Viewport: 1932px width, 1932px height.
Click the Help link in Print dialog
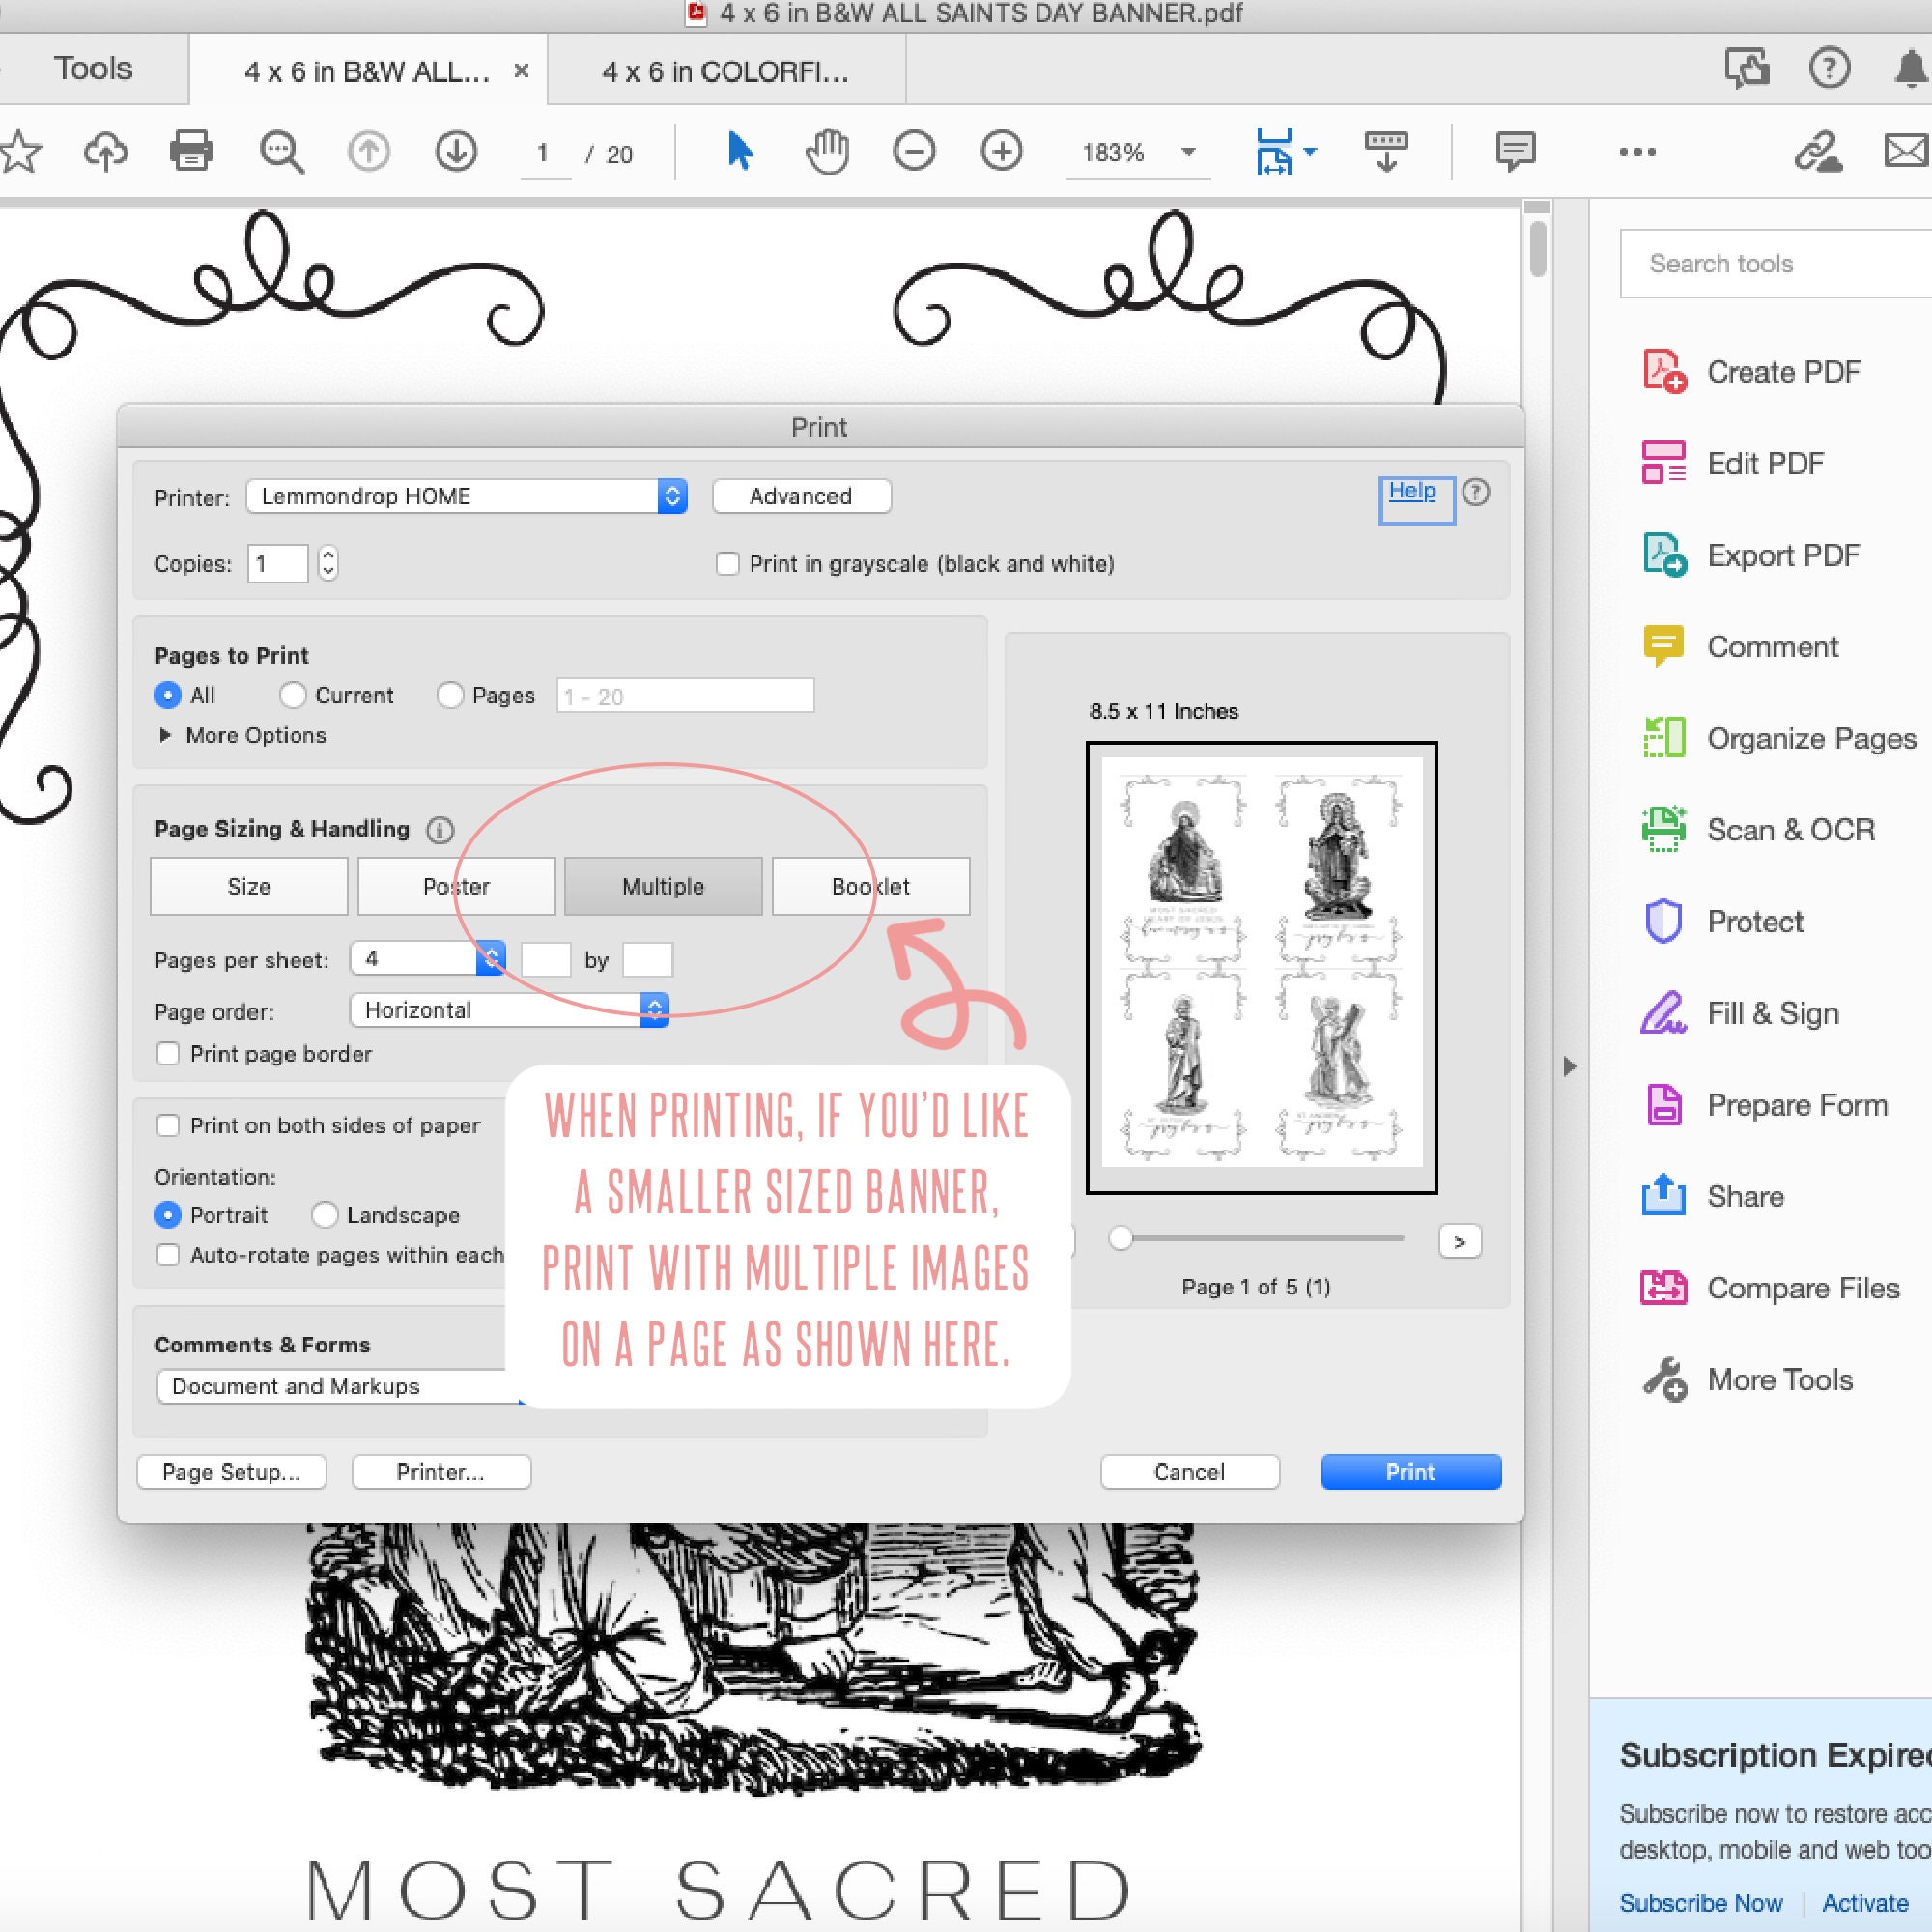pyautogui.click(x=1412, y=491)
